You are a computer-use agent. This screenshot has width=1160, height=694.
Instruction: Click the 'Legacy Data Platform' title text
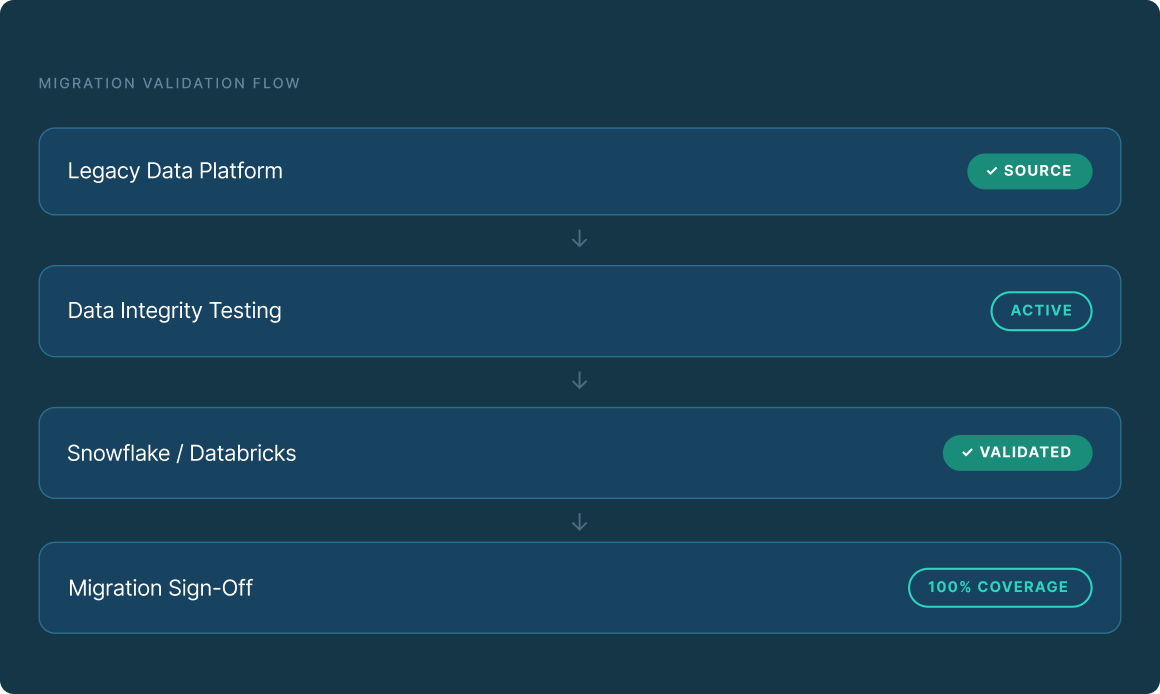175,171
